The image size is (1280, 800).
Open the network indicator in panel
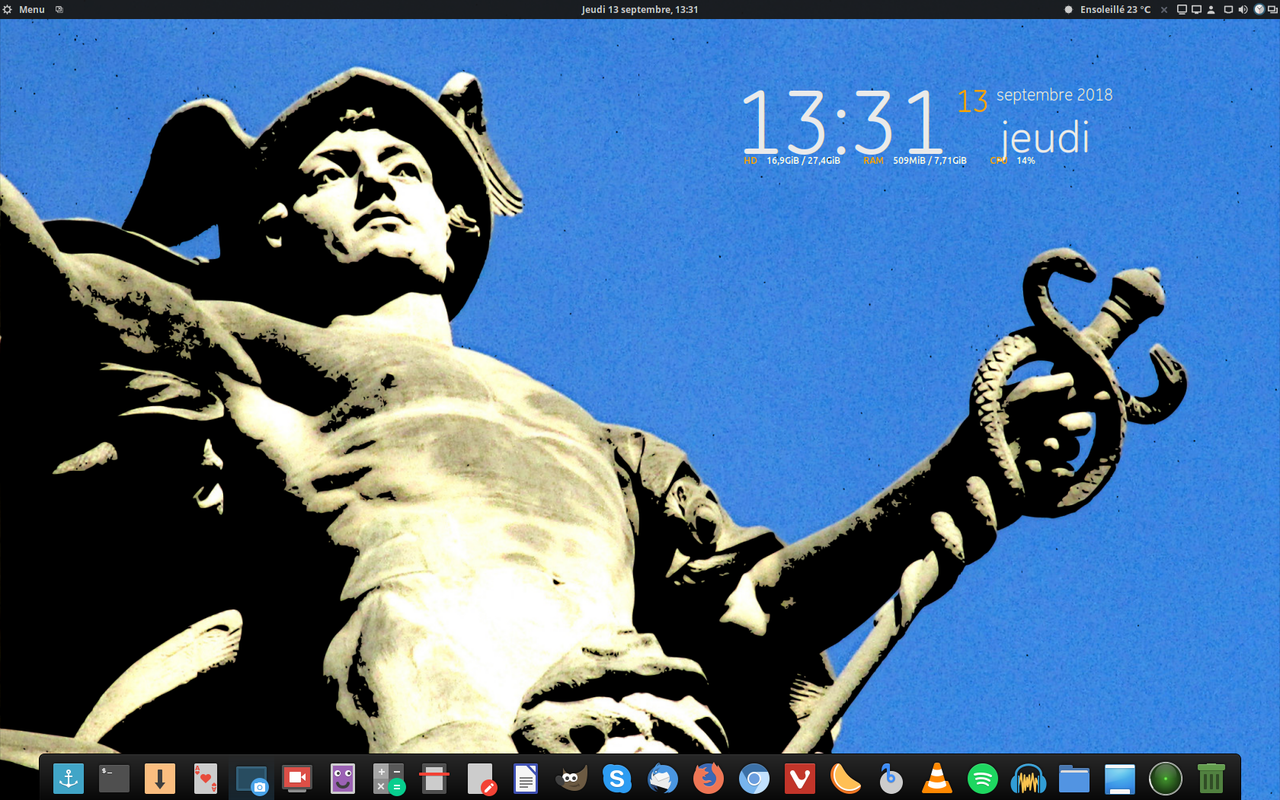[x=1228, y=9]
